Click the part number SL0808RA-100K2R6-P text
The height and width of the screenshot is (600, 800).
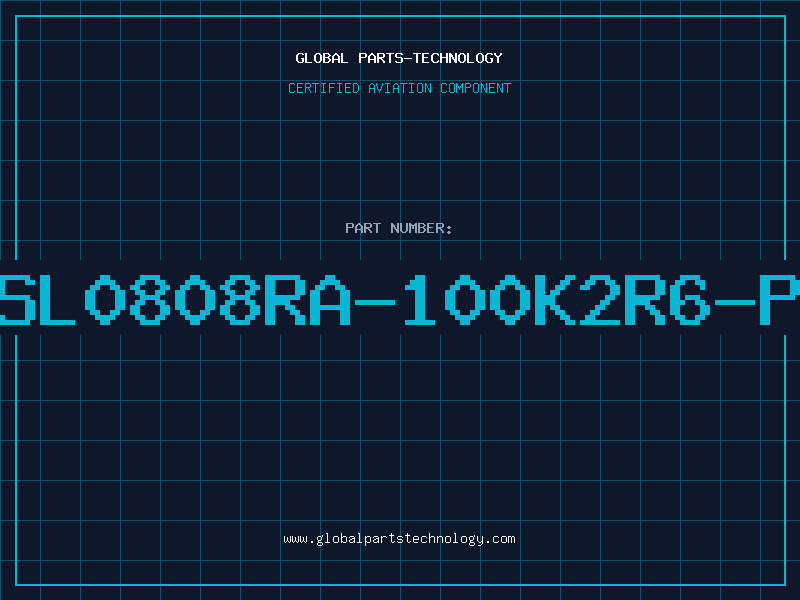click(400, 299)
